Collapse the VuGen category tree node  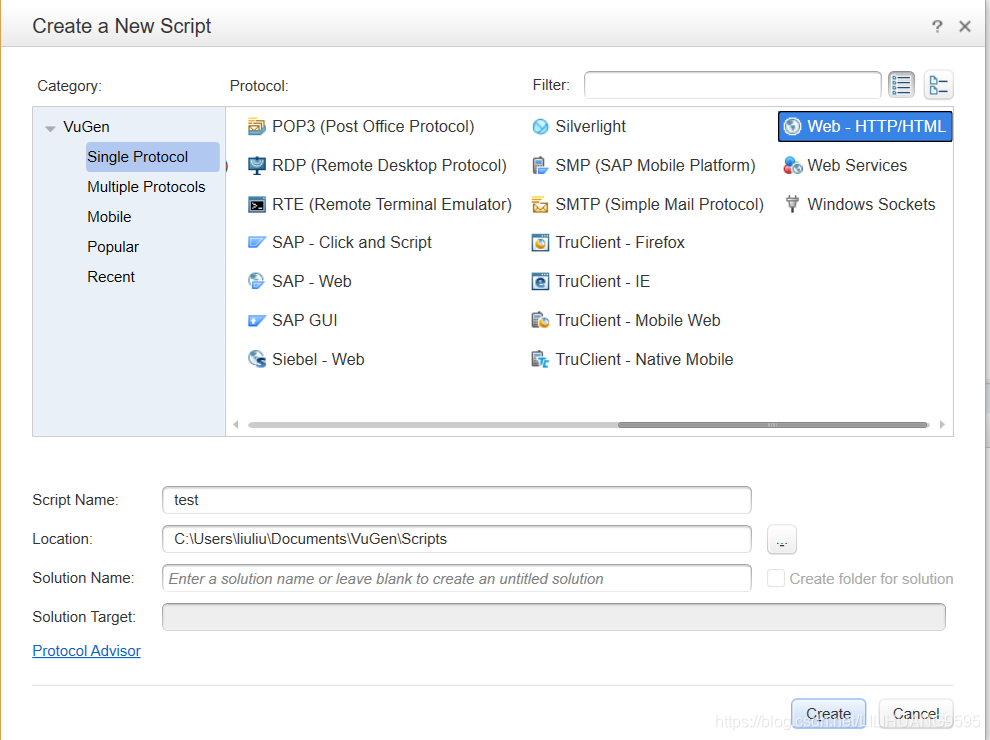[51, 128]
